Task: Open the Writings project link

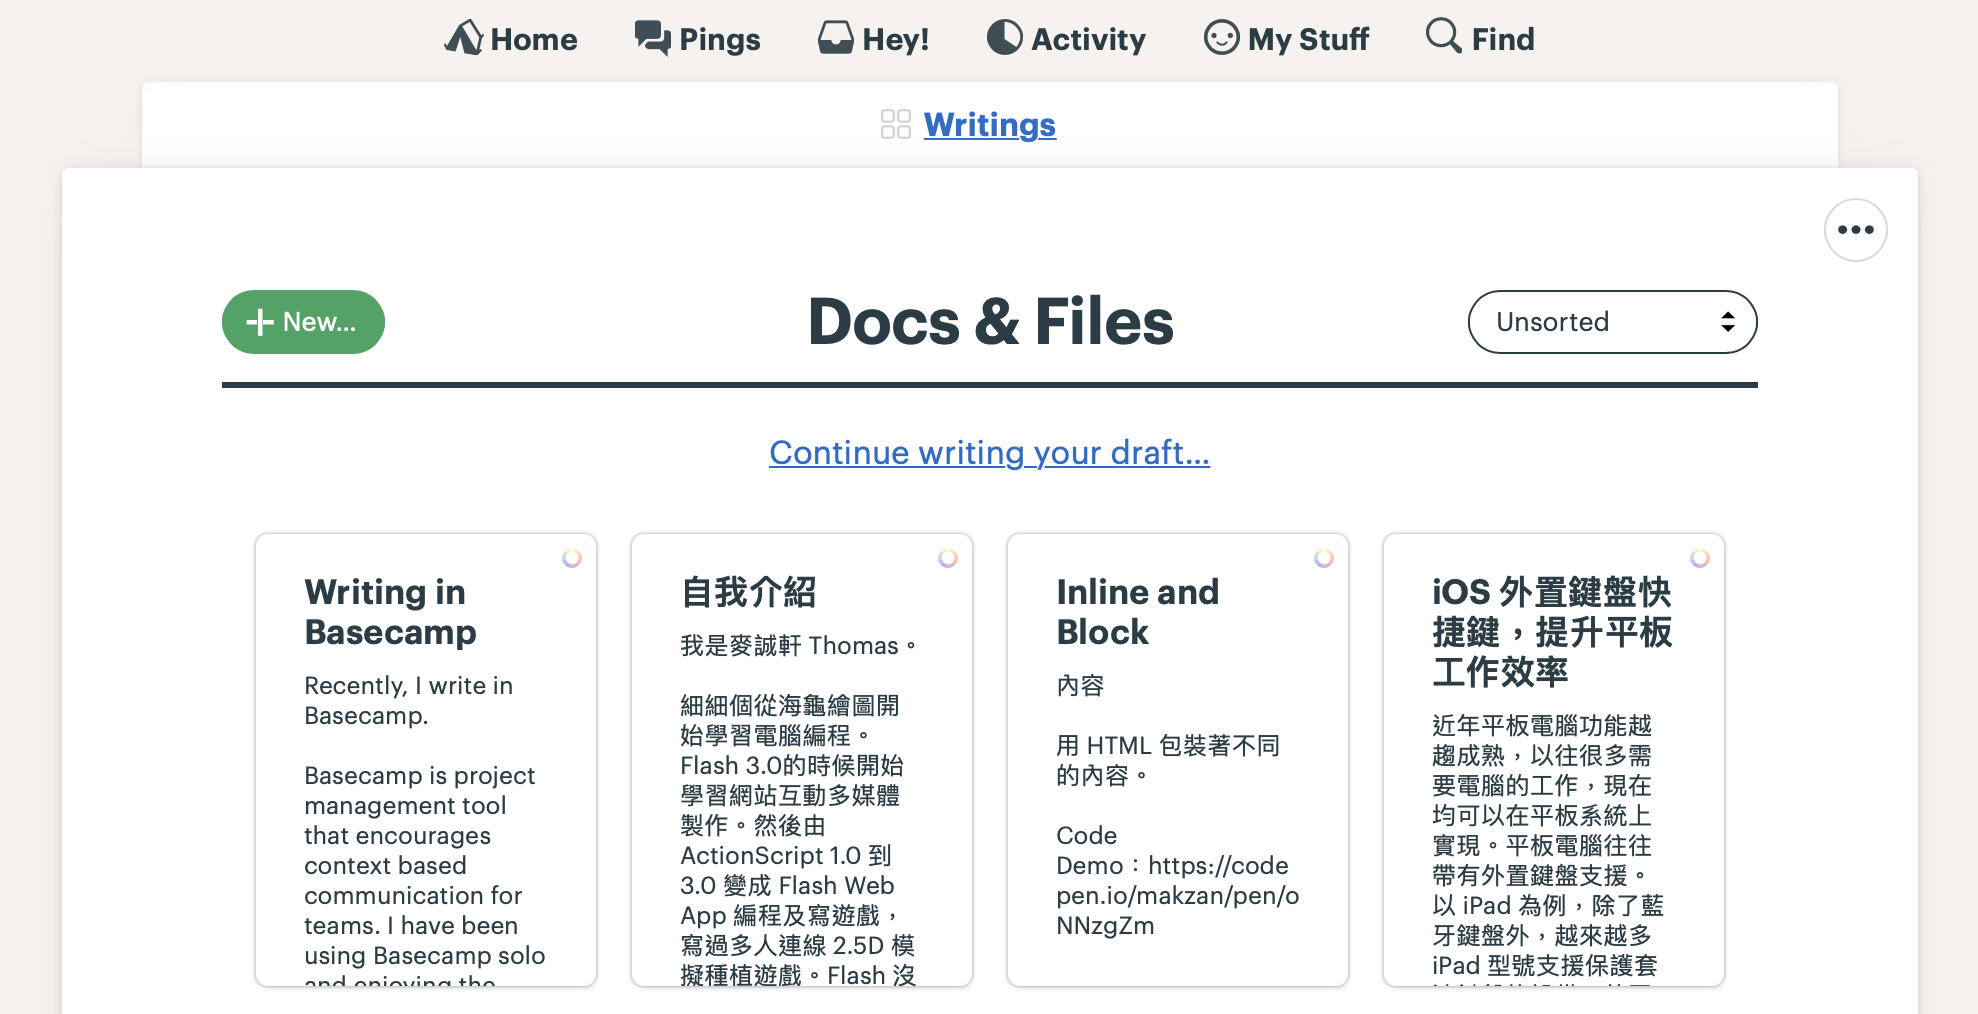Action: tap(990, 124)
